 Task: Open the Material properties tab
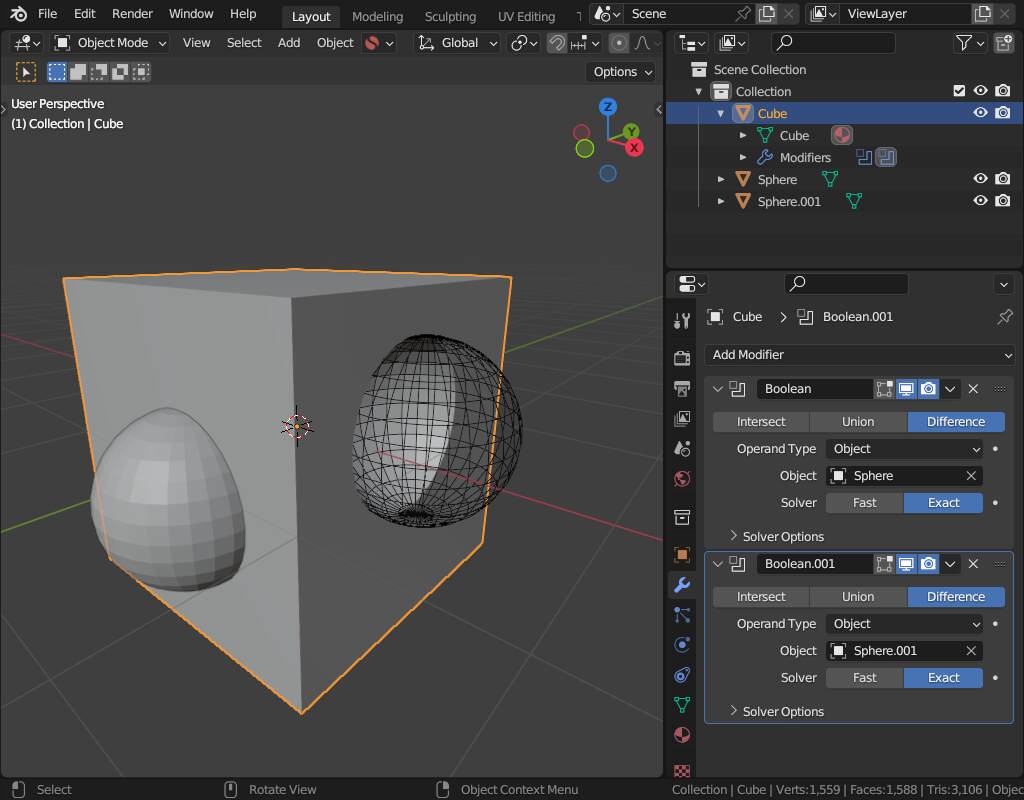point(682,735)
